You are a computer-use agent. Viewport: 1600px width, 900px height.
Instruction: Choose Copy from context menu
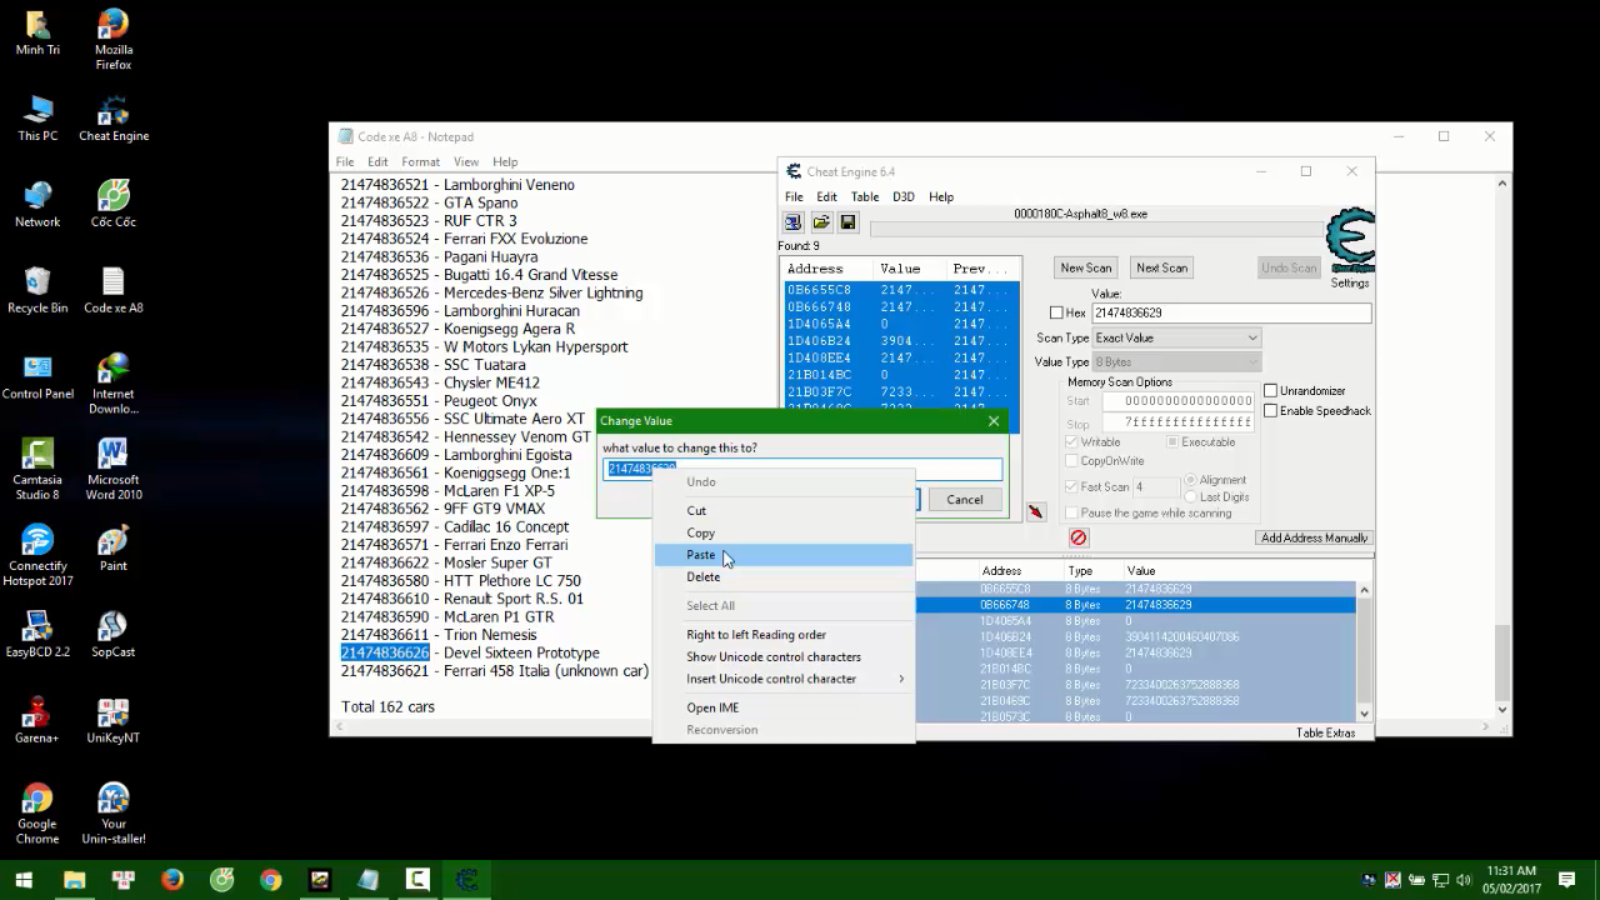[x=784, y=533]
